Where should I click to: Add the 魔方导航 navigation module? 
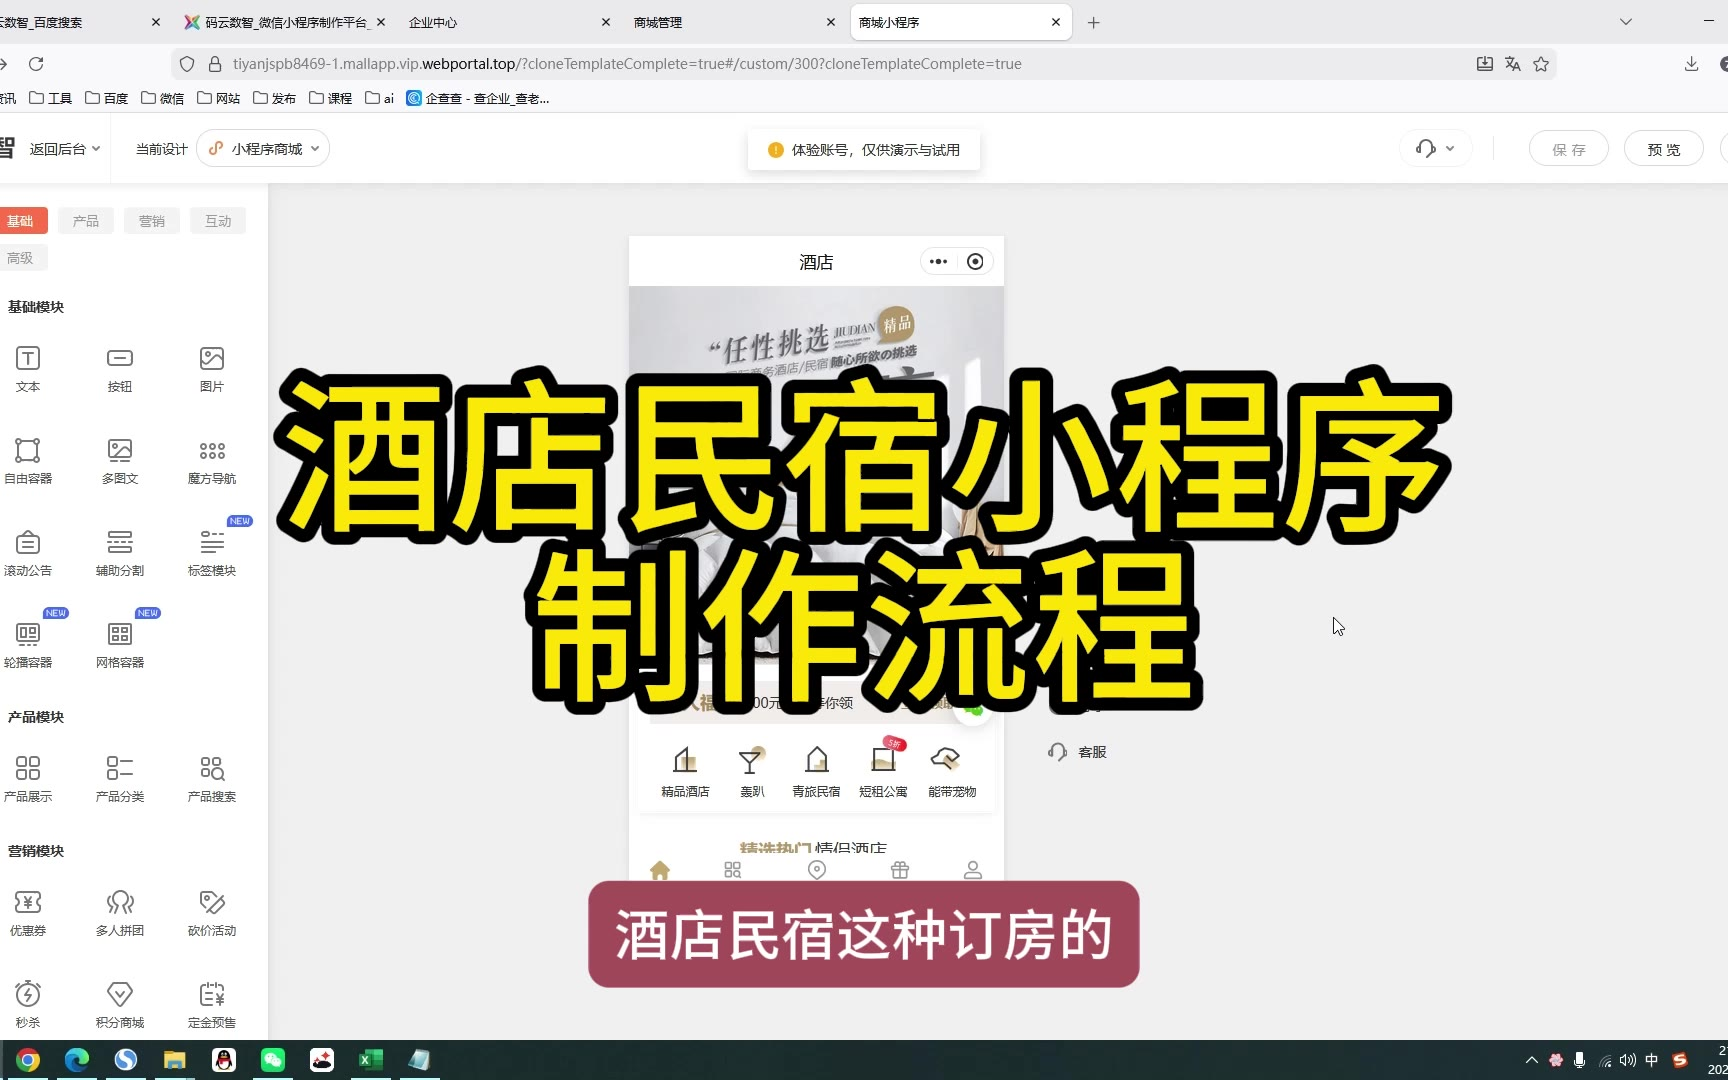pos(212,461)
